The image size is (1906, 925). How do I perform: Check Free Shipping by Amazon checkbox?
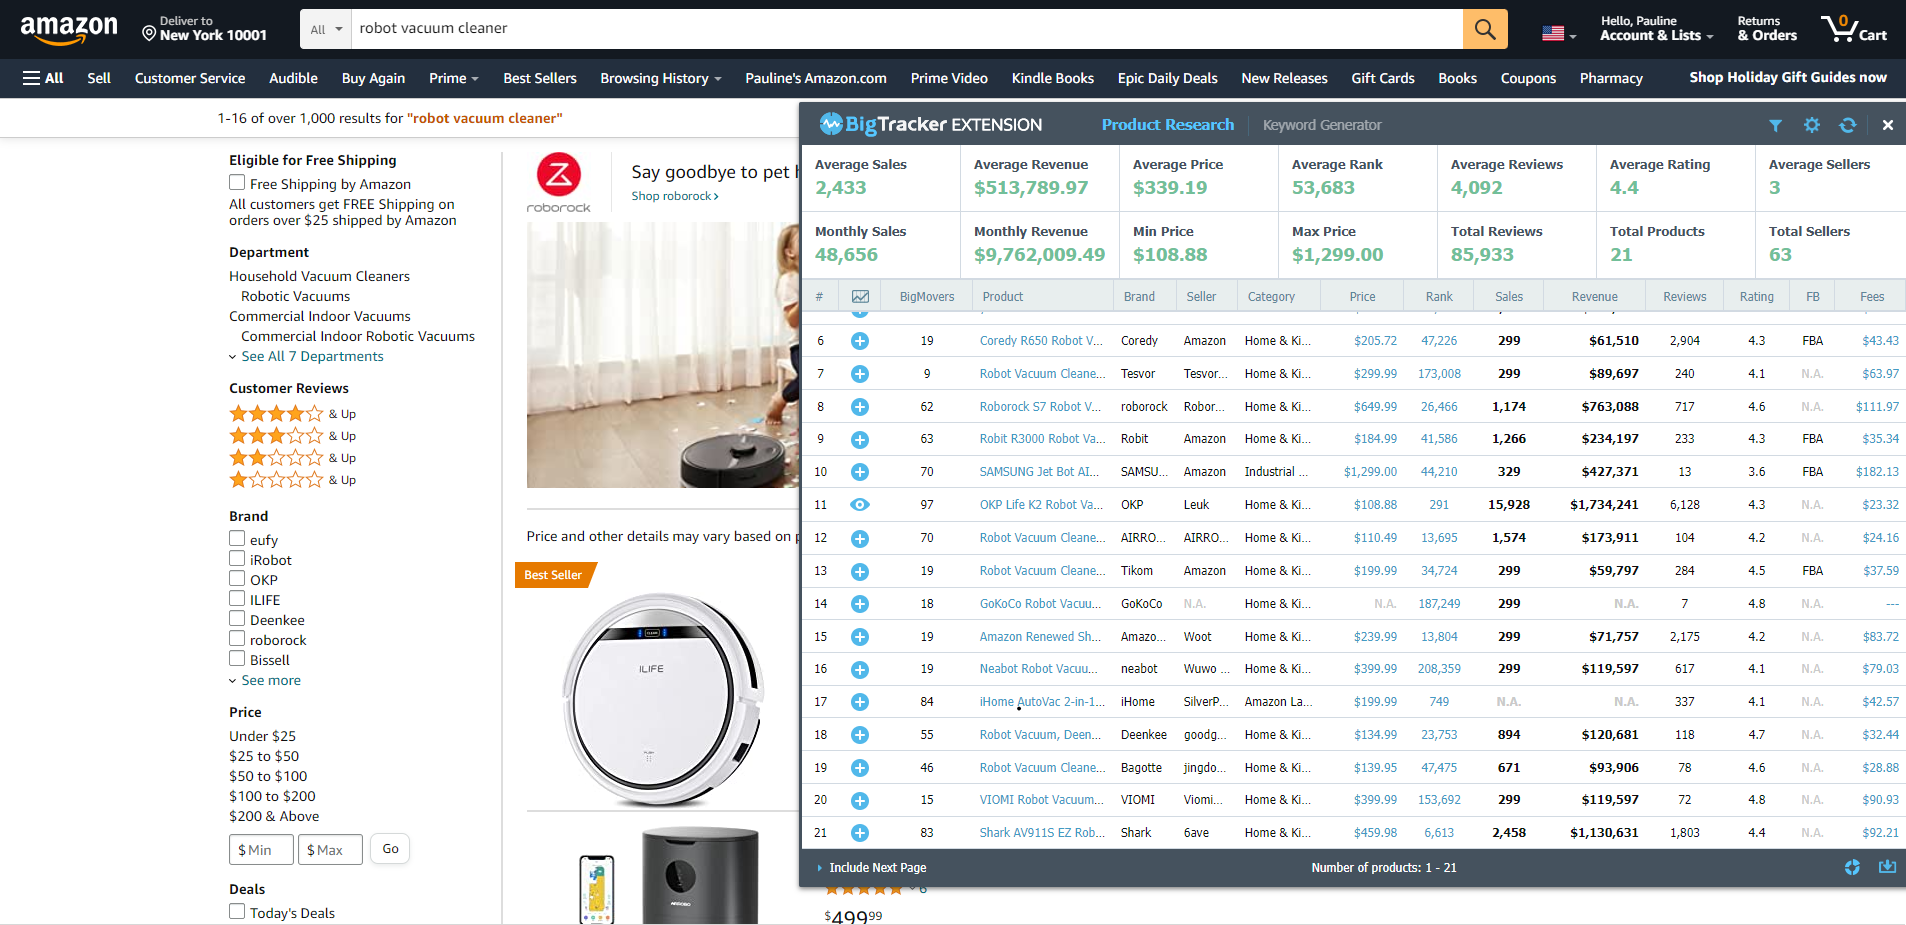coord(237,183)
